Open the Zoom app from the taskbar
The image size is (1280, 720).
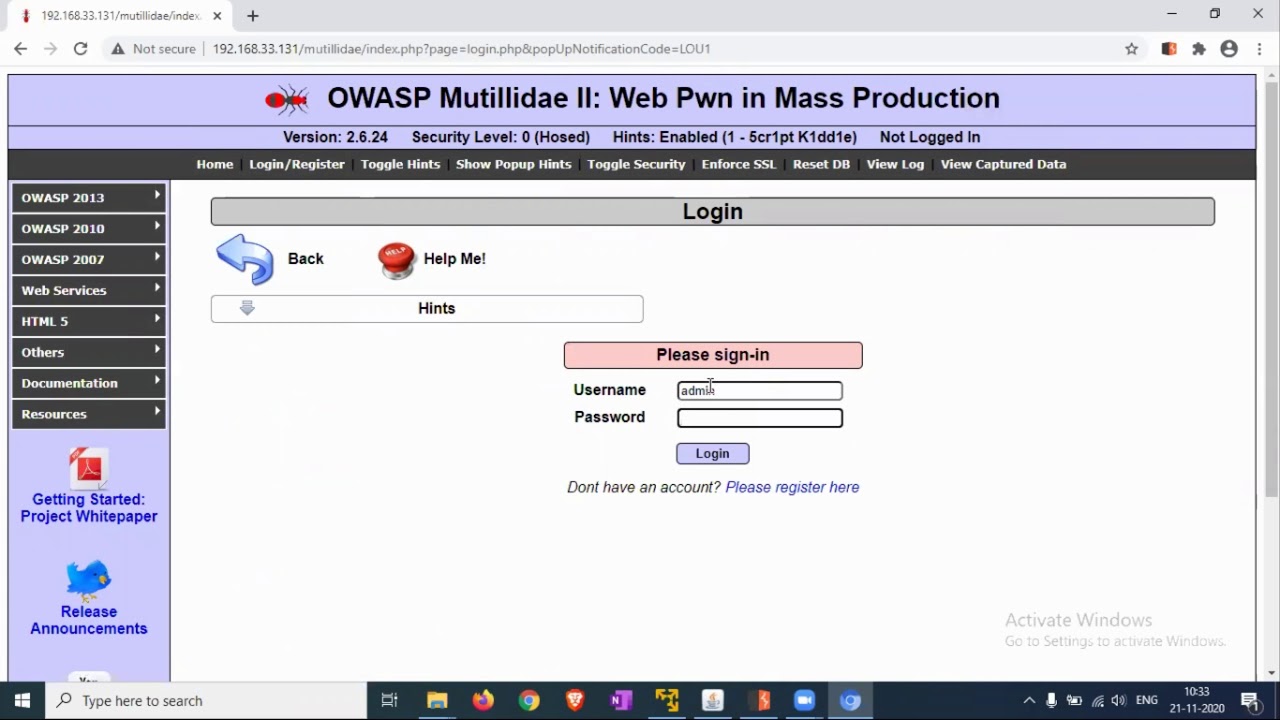[805, 701]
